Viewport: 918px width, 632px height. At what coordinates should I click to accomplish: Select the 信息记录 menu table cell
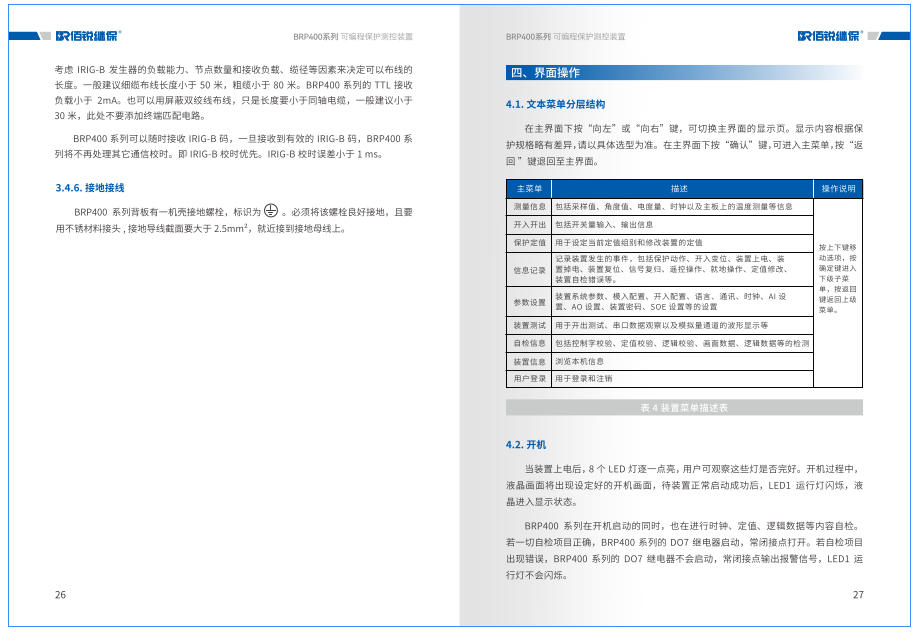tap(529, 270)
